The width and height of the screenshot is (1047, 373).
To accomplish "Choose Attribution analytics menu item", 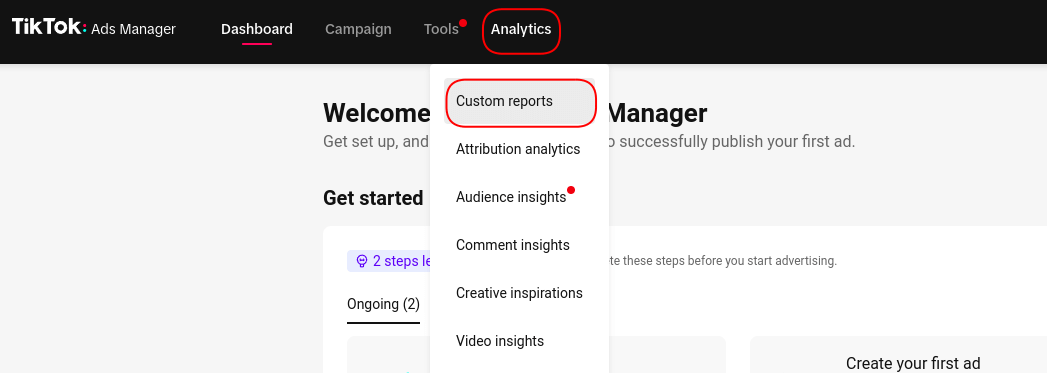I will point(519,149).
